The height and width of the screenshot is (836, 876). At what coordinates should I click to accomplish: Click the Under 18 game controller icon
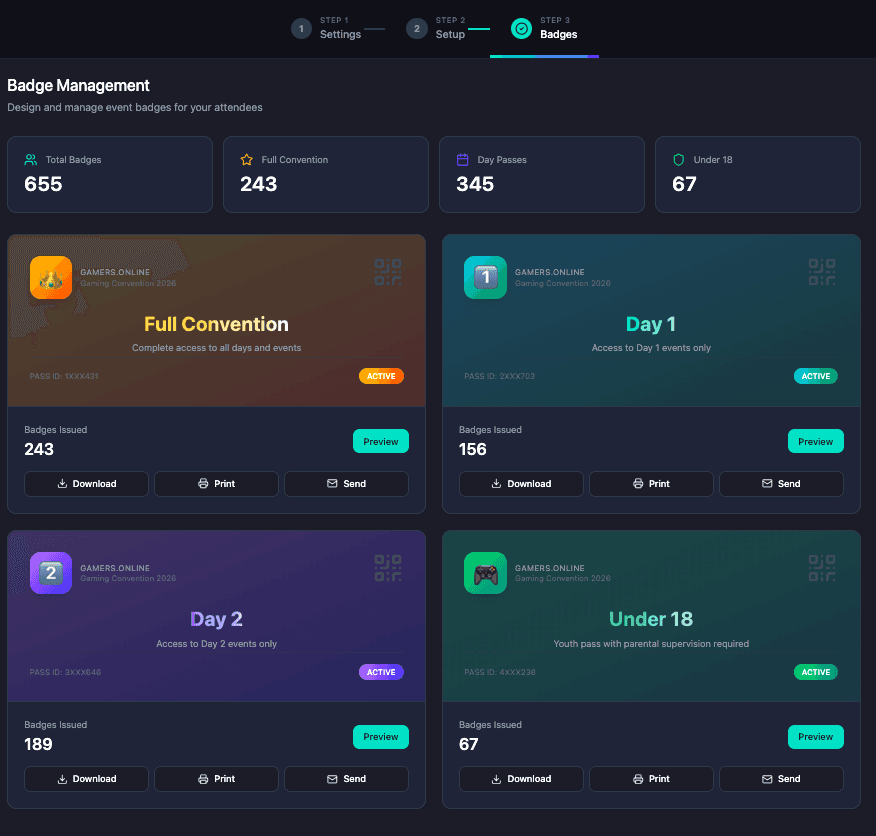pyautogui.click(x=485, y=573)
